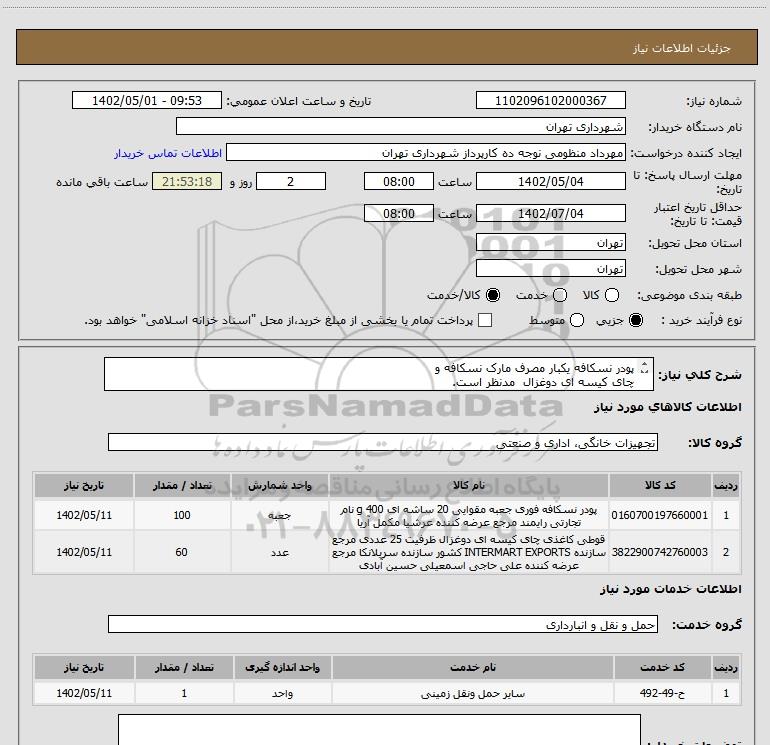Click the quantity 100 cell

(182, 515)
